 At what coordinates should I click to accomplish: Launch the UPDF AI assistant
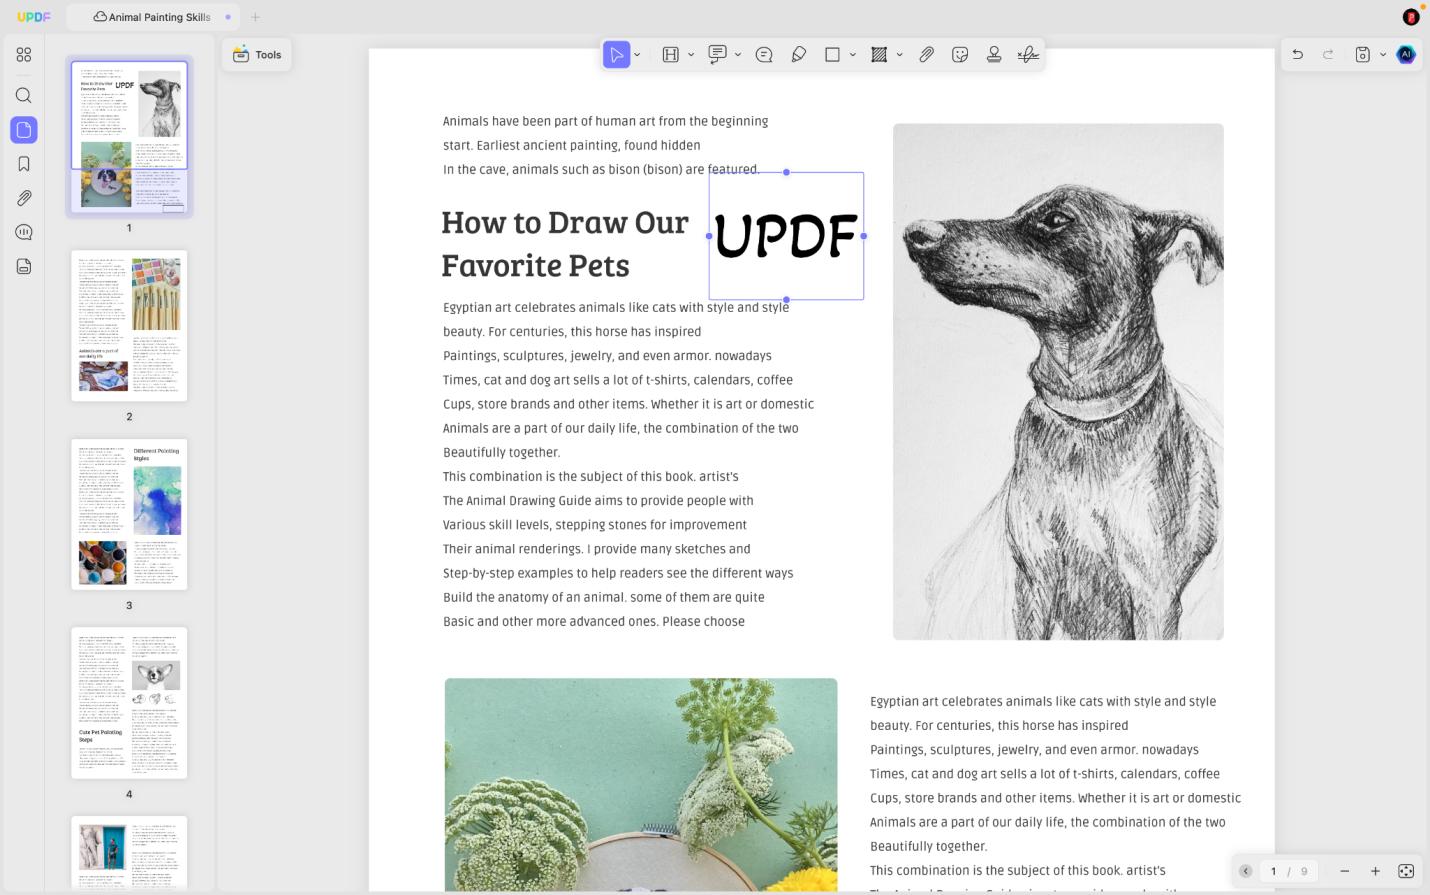coord(1406,55)
